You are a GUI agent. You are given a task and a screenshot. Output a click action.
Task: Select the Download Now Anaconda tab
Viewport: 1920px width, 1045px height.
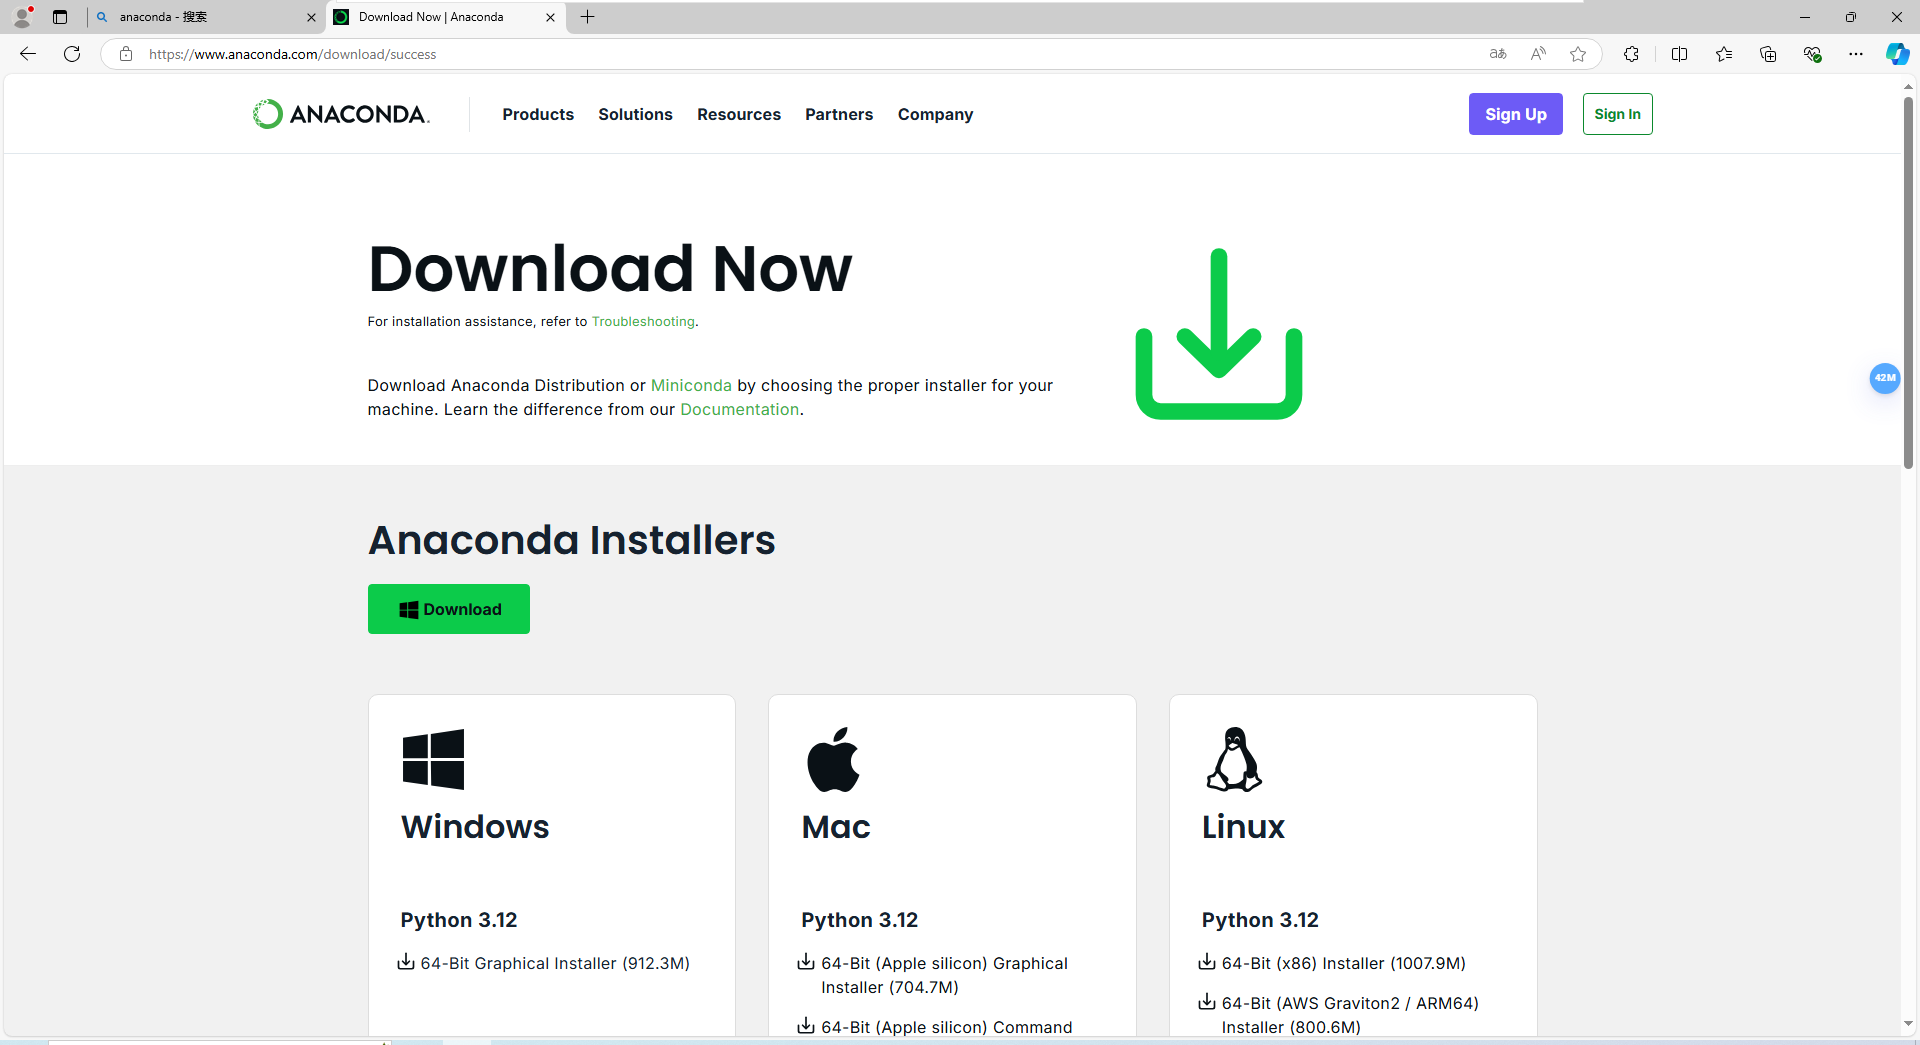click(446, 17)
